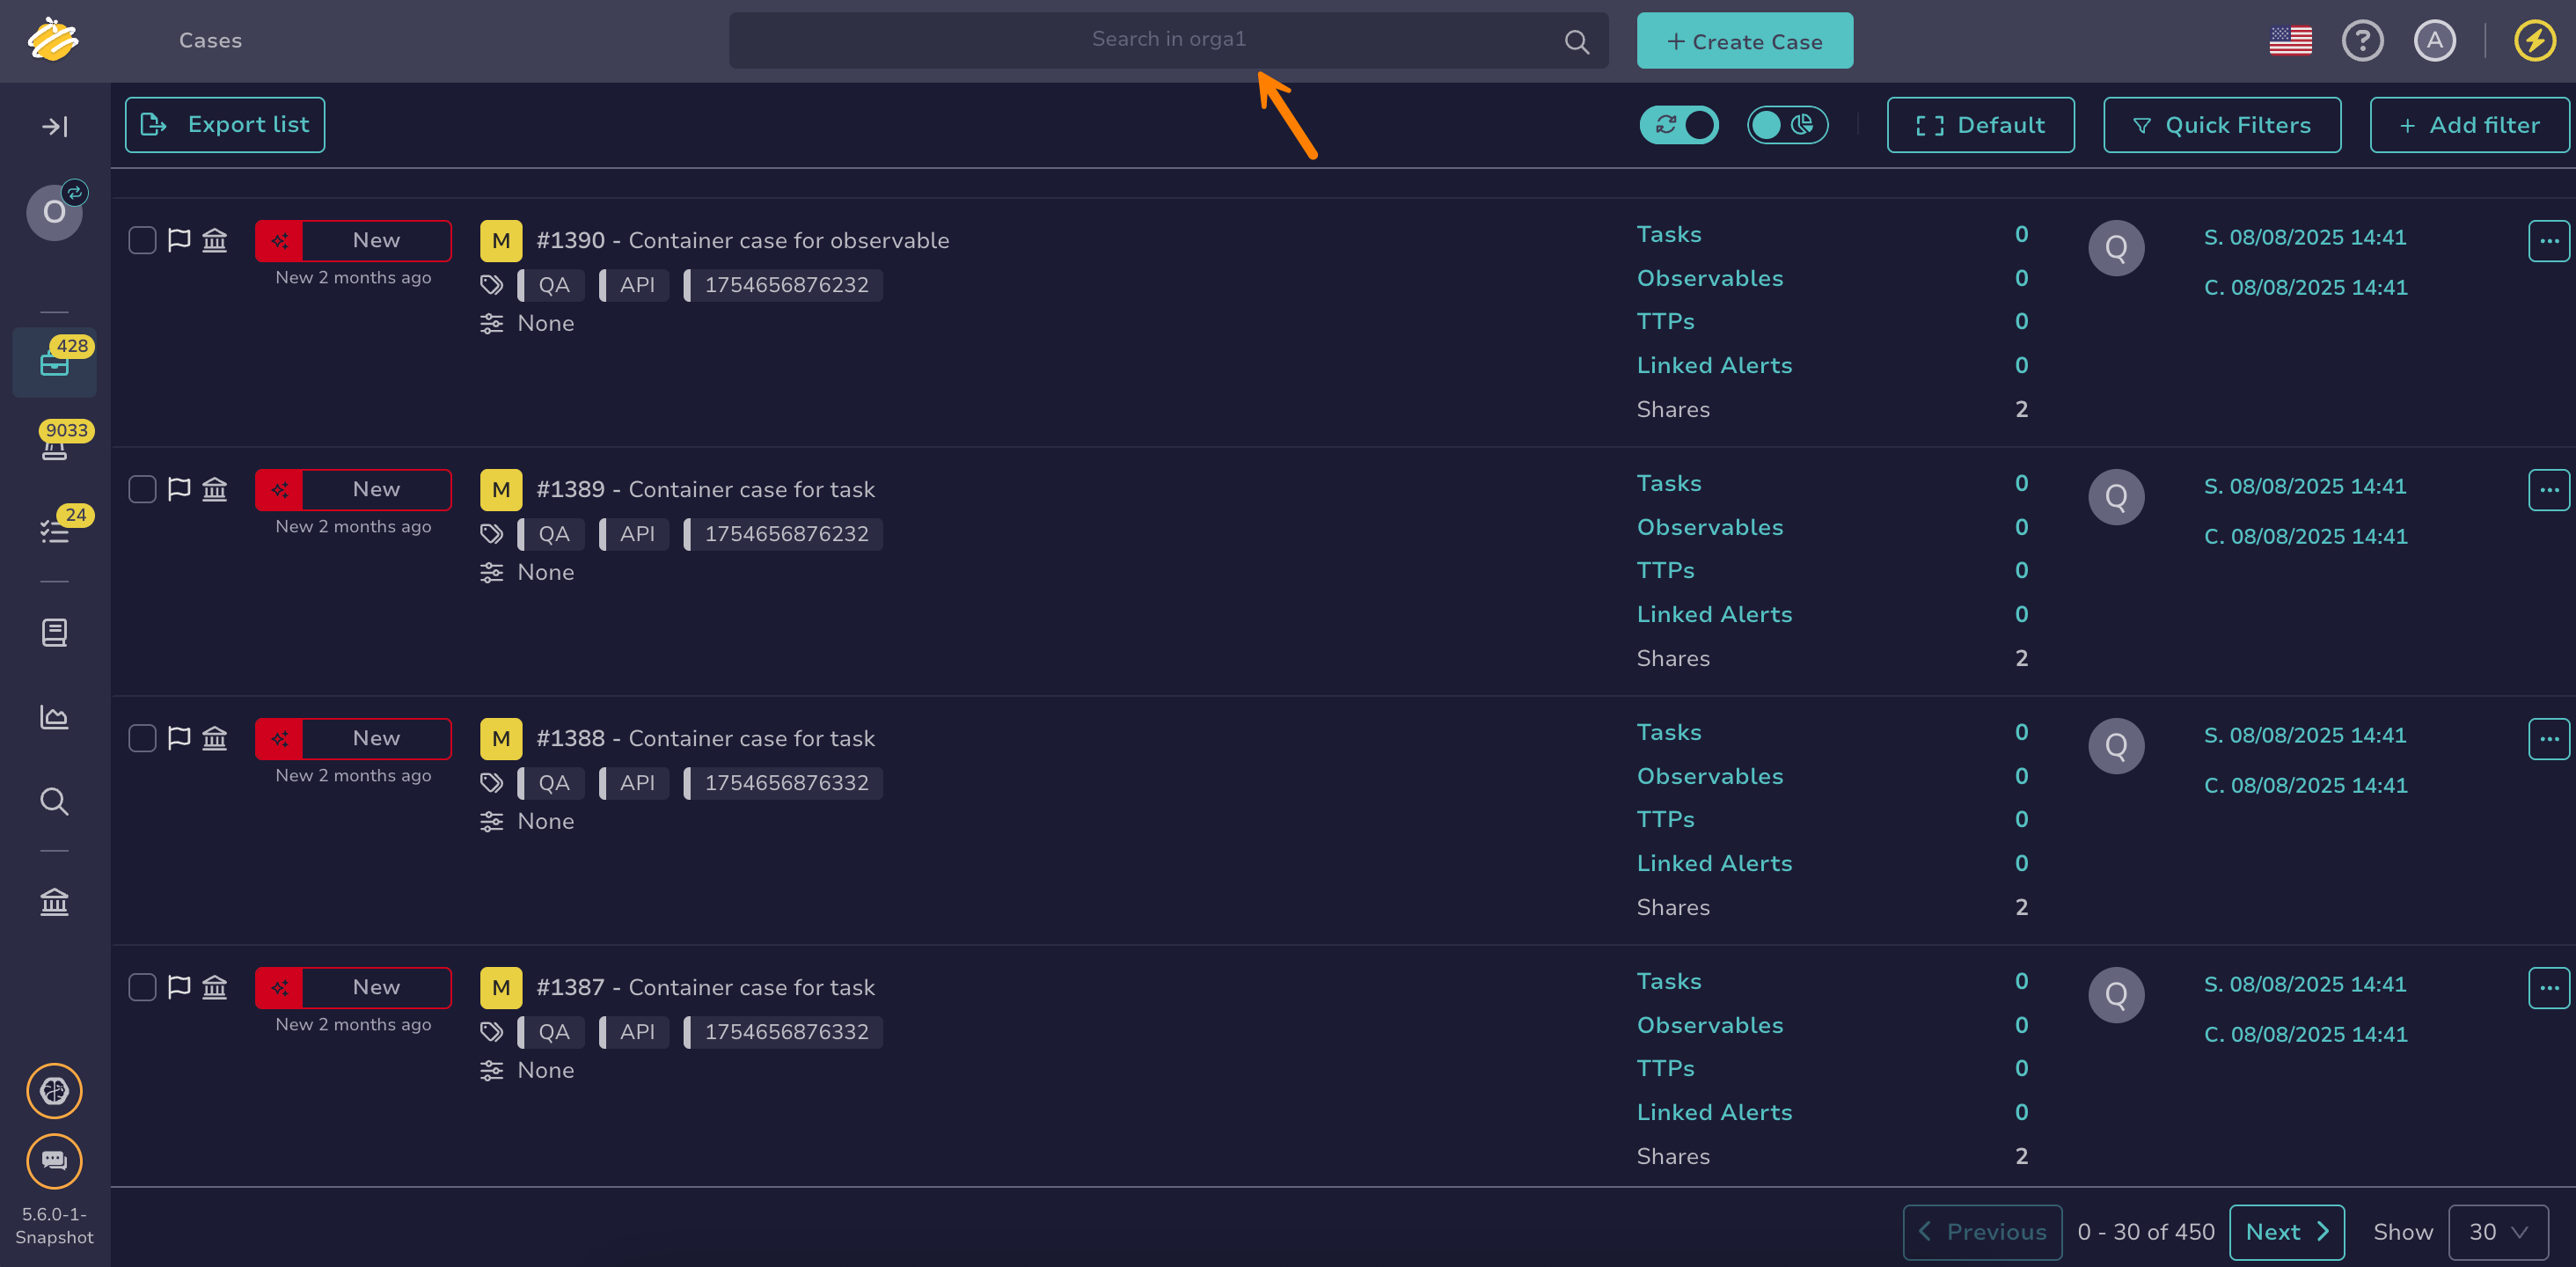Open the Cases breadcrumb tab
This screenshot has width=2576, height=1267.
210,41
